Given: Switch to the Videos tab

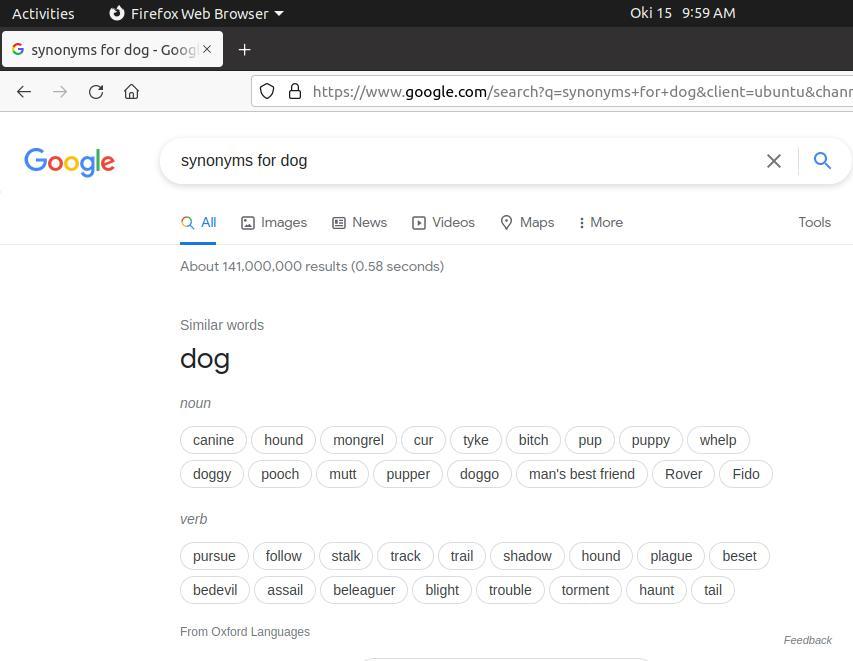Looking at the screenshot, I should (x=443, y=223).
